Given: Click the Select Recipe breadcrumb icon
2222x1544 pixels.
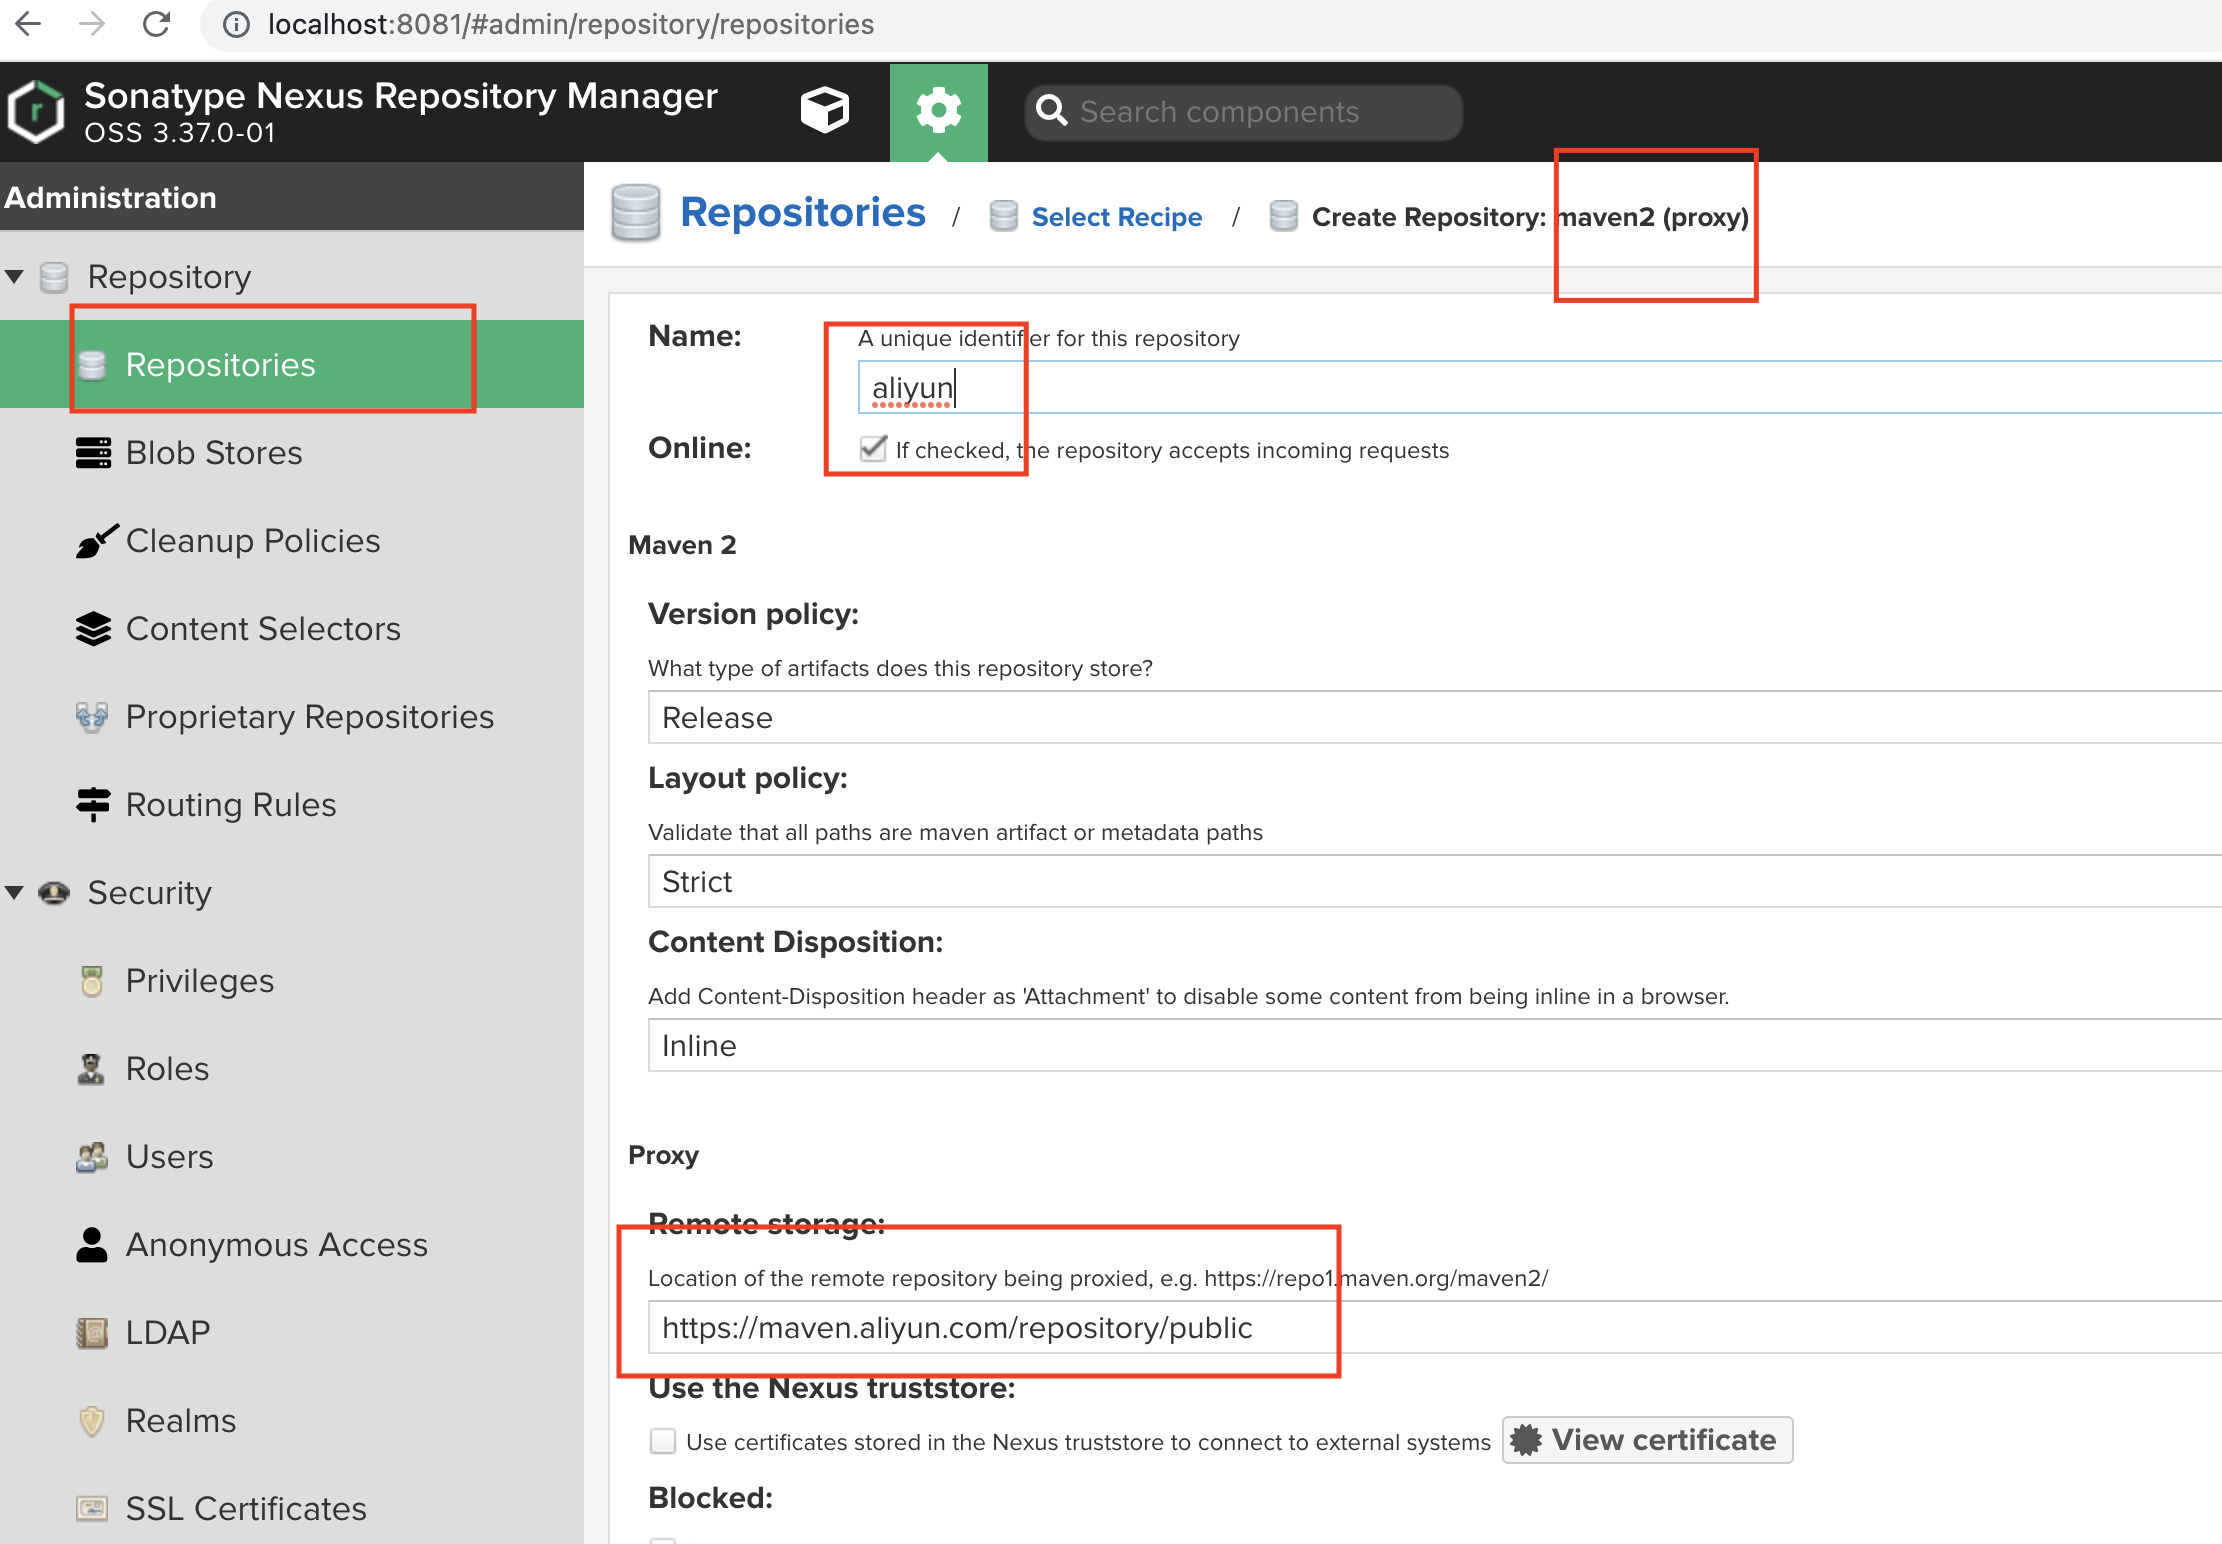Looking at the screenshot, I should click(1003, 216).
